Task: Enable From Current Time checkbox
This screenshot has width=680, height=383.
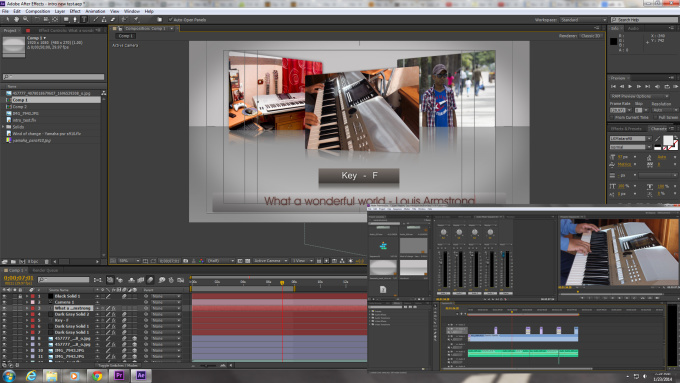Action: (612, 118)
